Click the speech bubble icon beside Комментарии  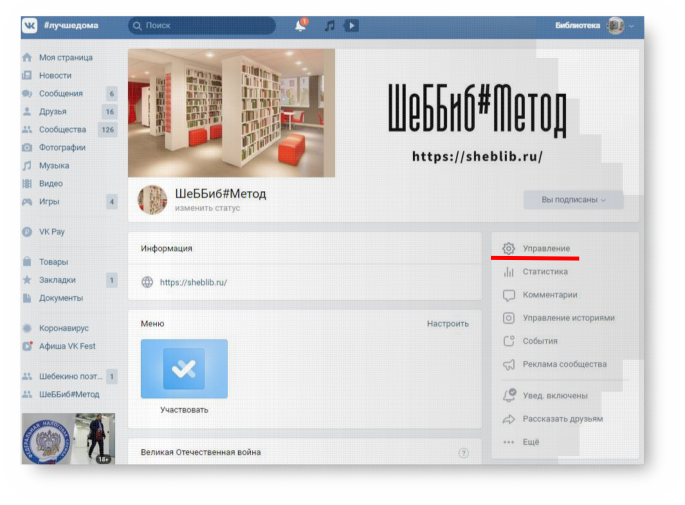coord(509,295)
